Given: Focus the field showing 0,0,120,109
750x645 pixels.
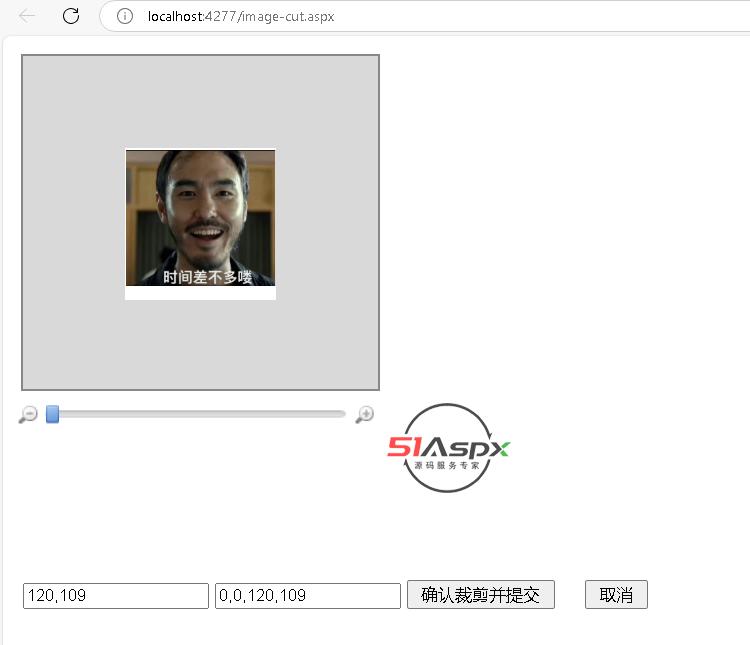Looking at the screenshot, I should click(308, 596).
